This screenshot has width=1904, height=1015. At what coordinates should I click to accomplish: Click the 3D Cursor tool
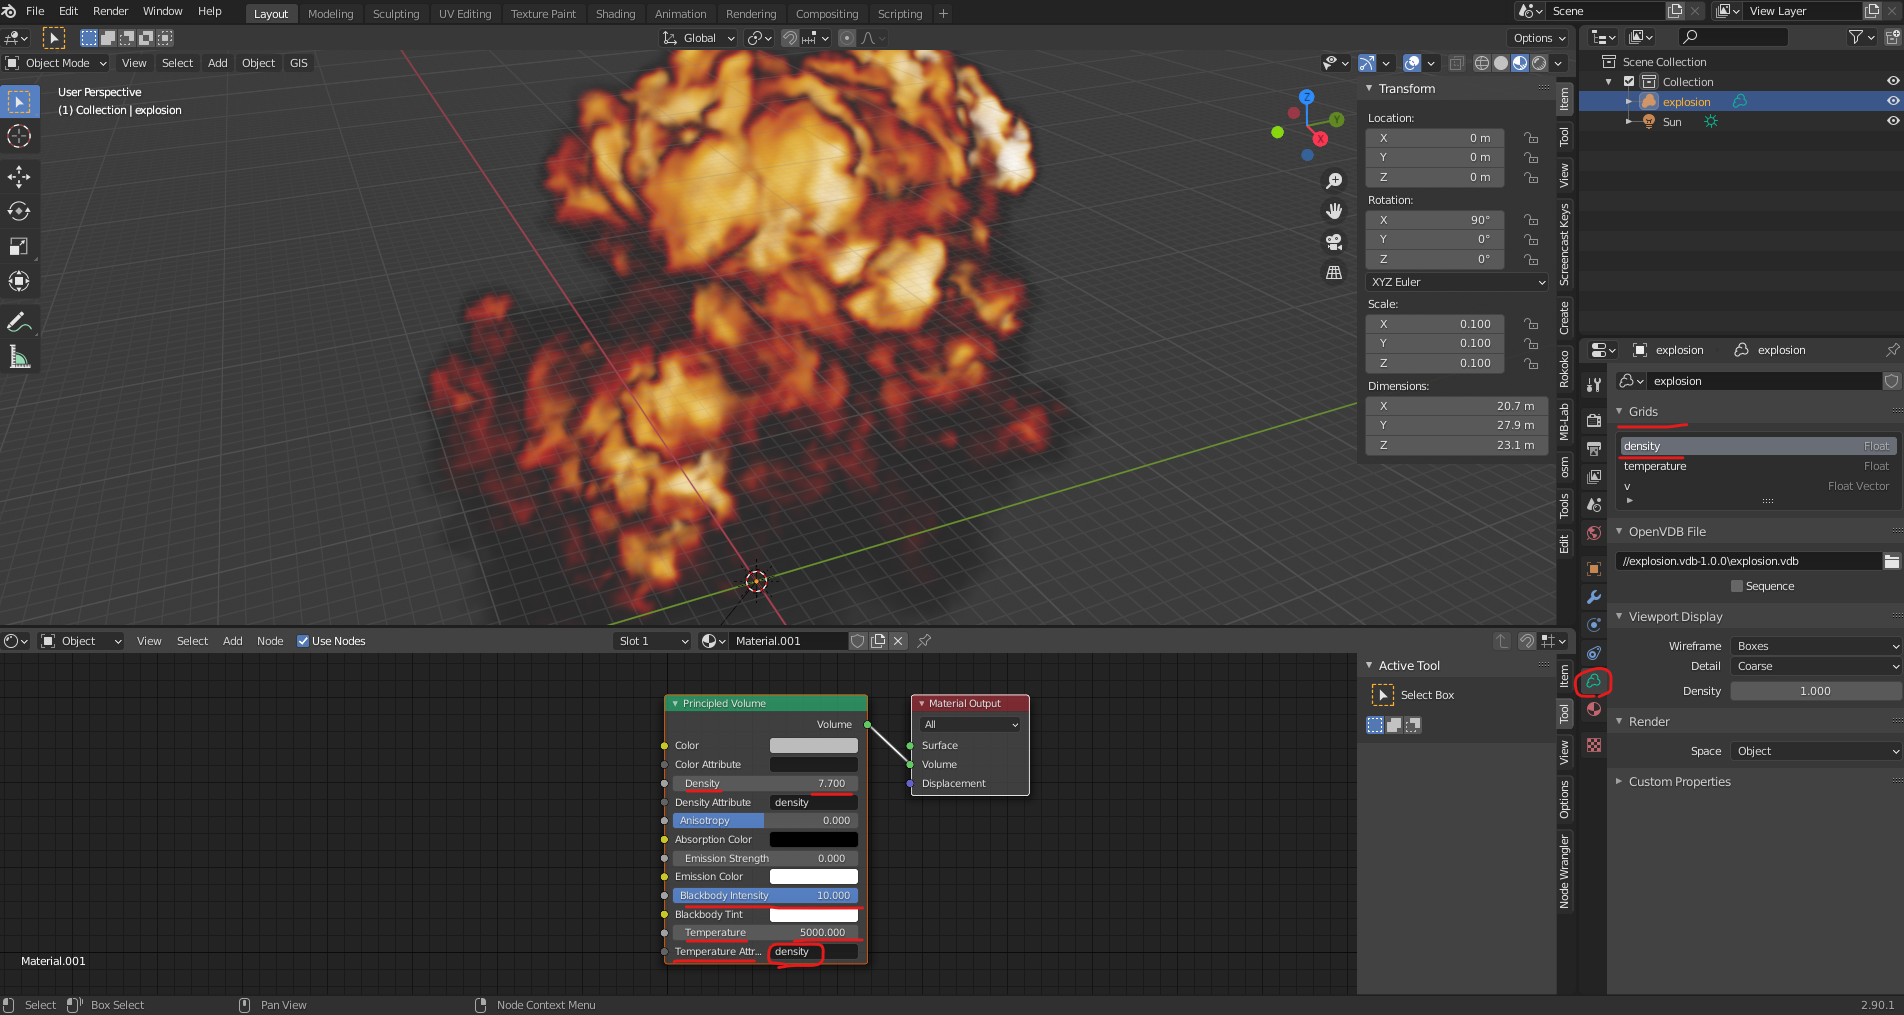click(x=19, y=136)
